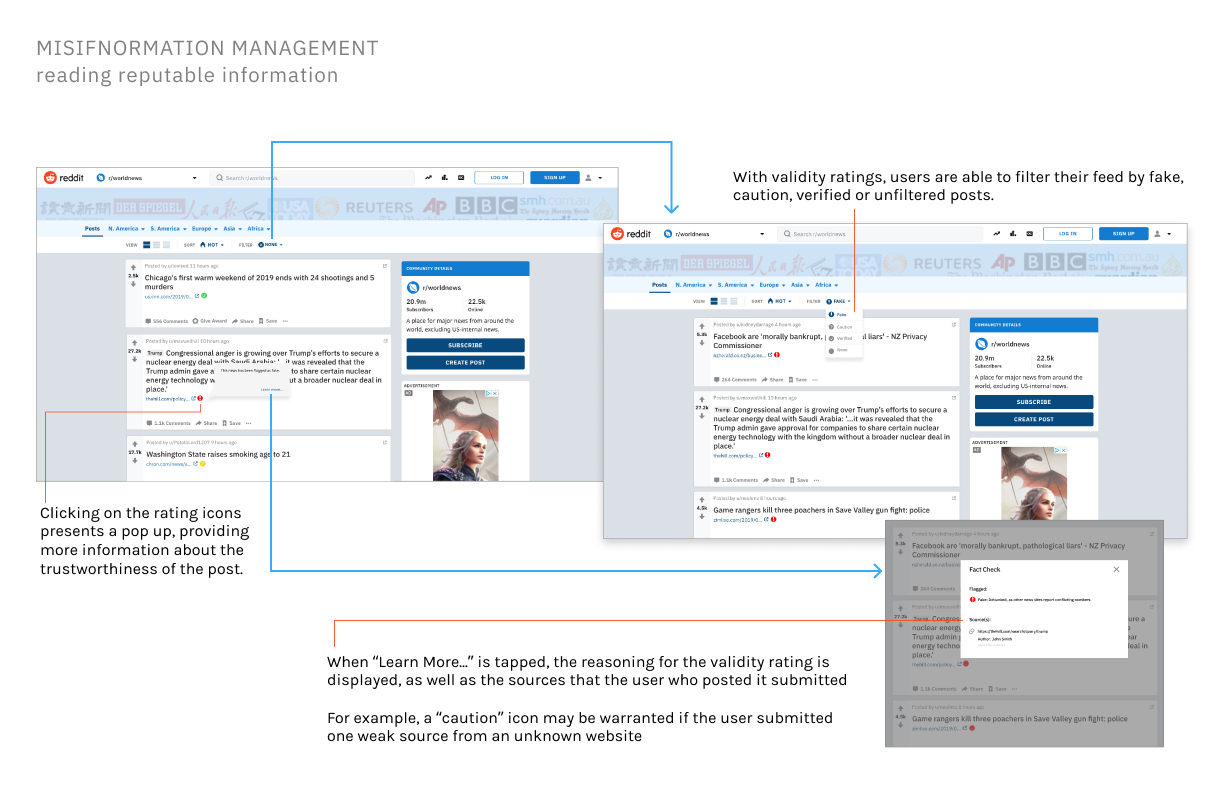
Task: Click yellow caution icon on Washington State post
Action: point(202,463)
